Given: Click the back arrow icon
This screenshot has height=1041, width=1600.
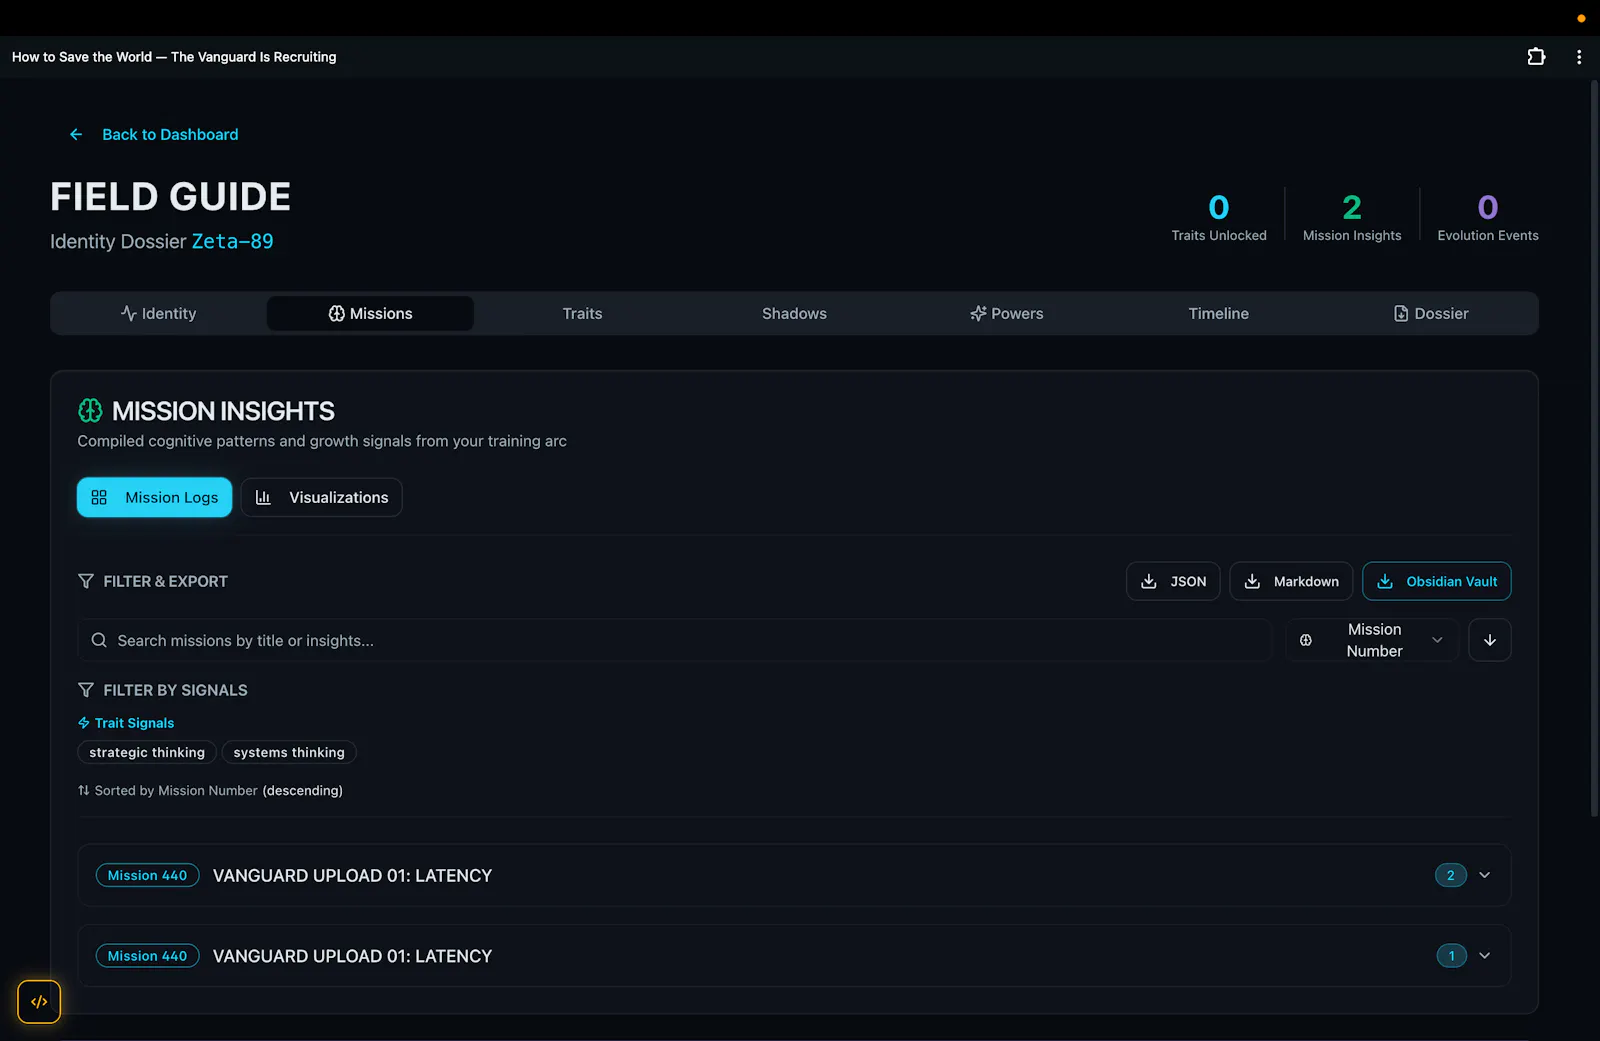Looking at the screenshot, I should pos(76,134).
